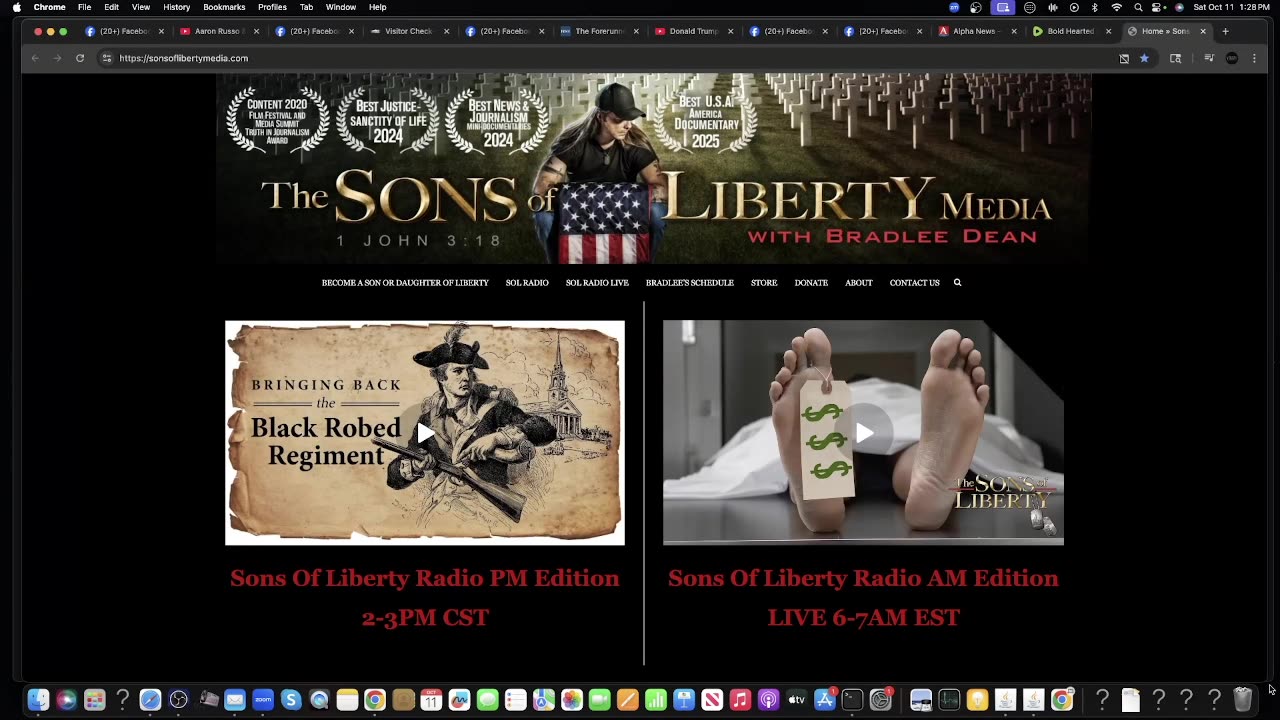Open Launchpad from the dock
1280x720 pixels.
[x=94, y=700]
